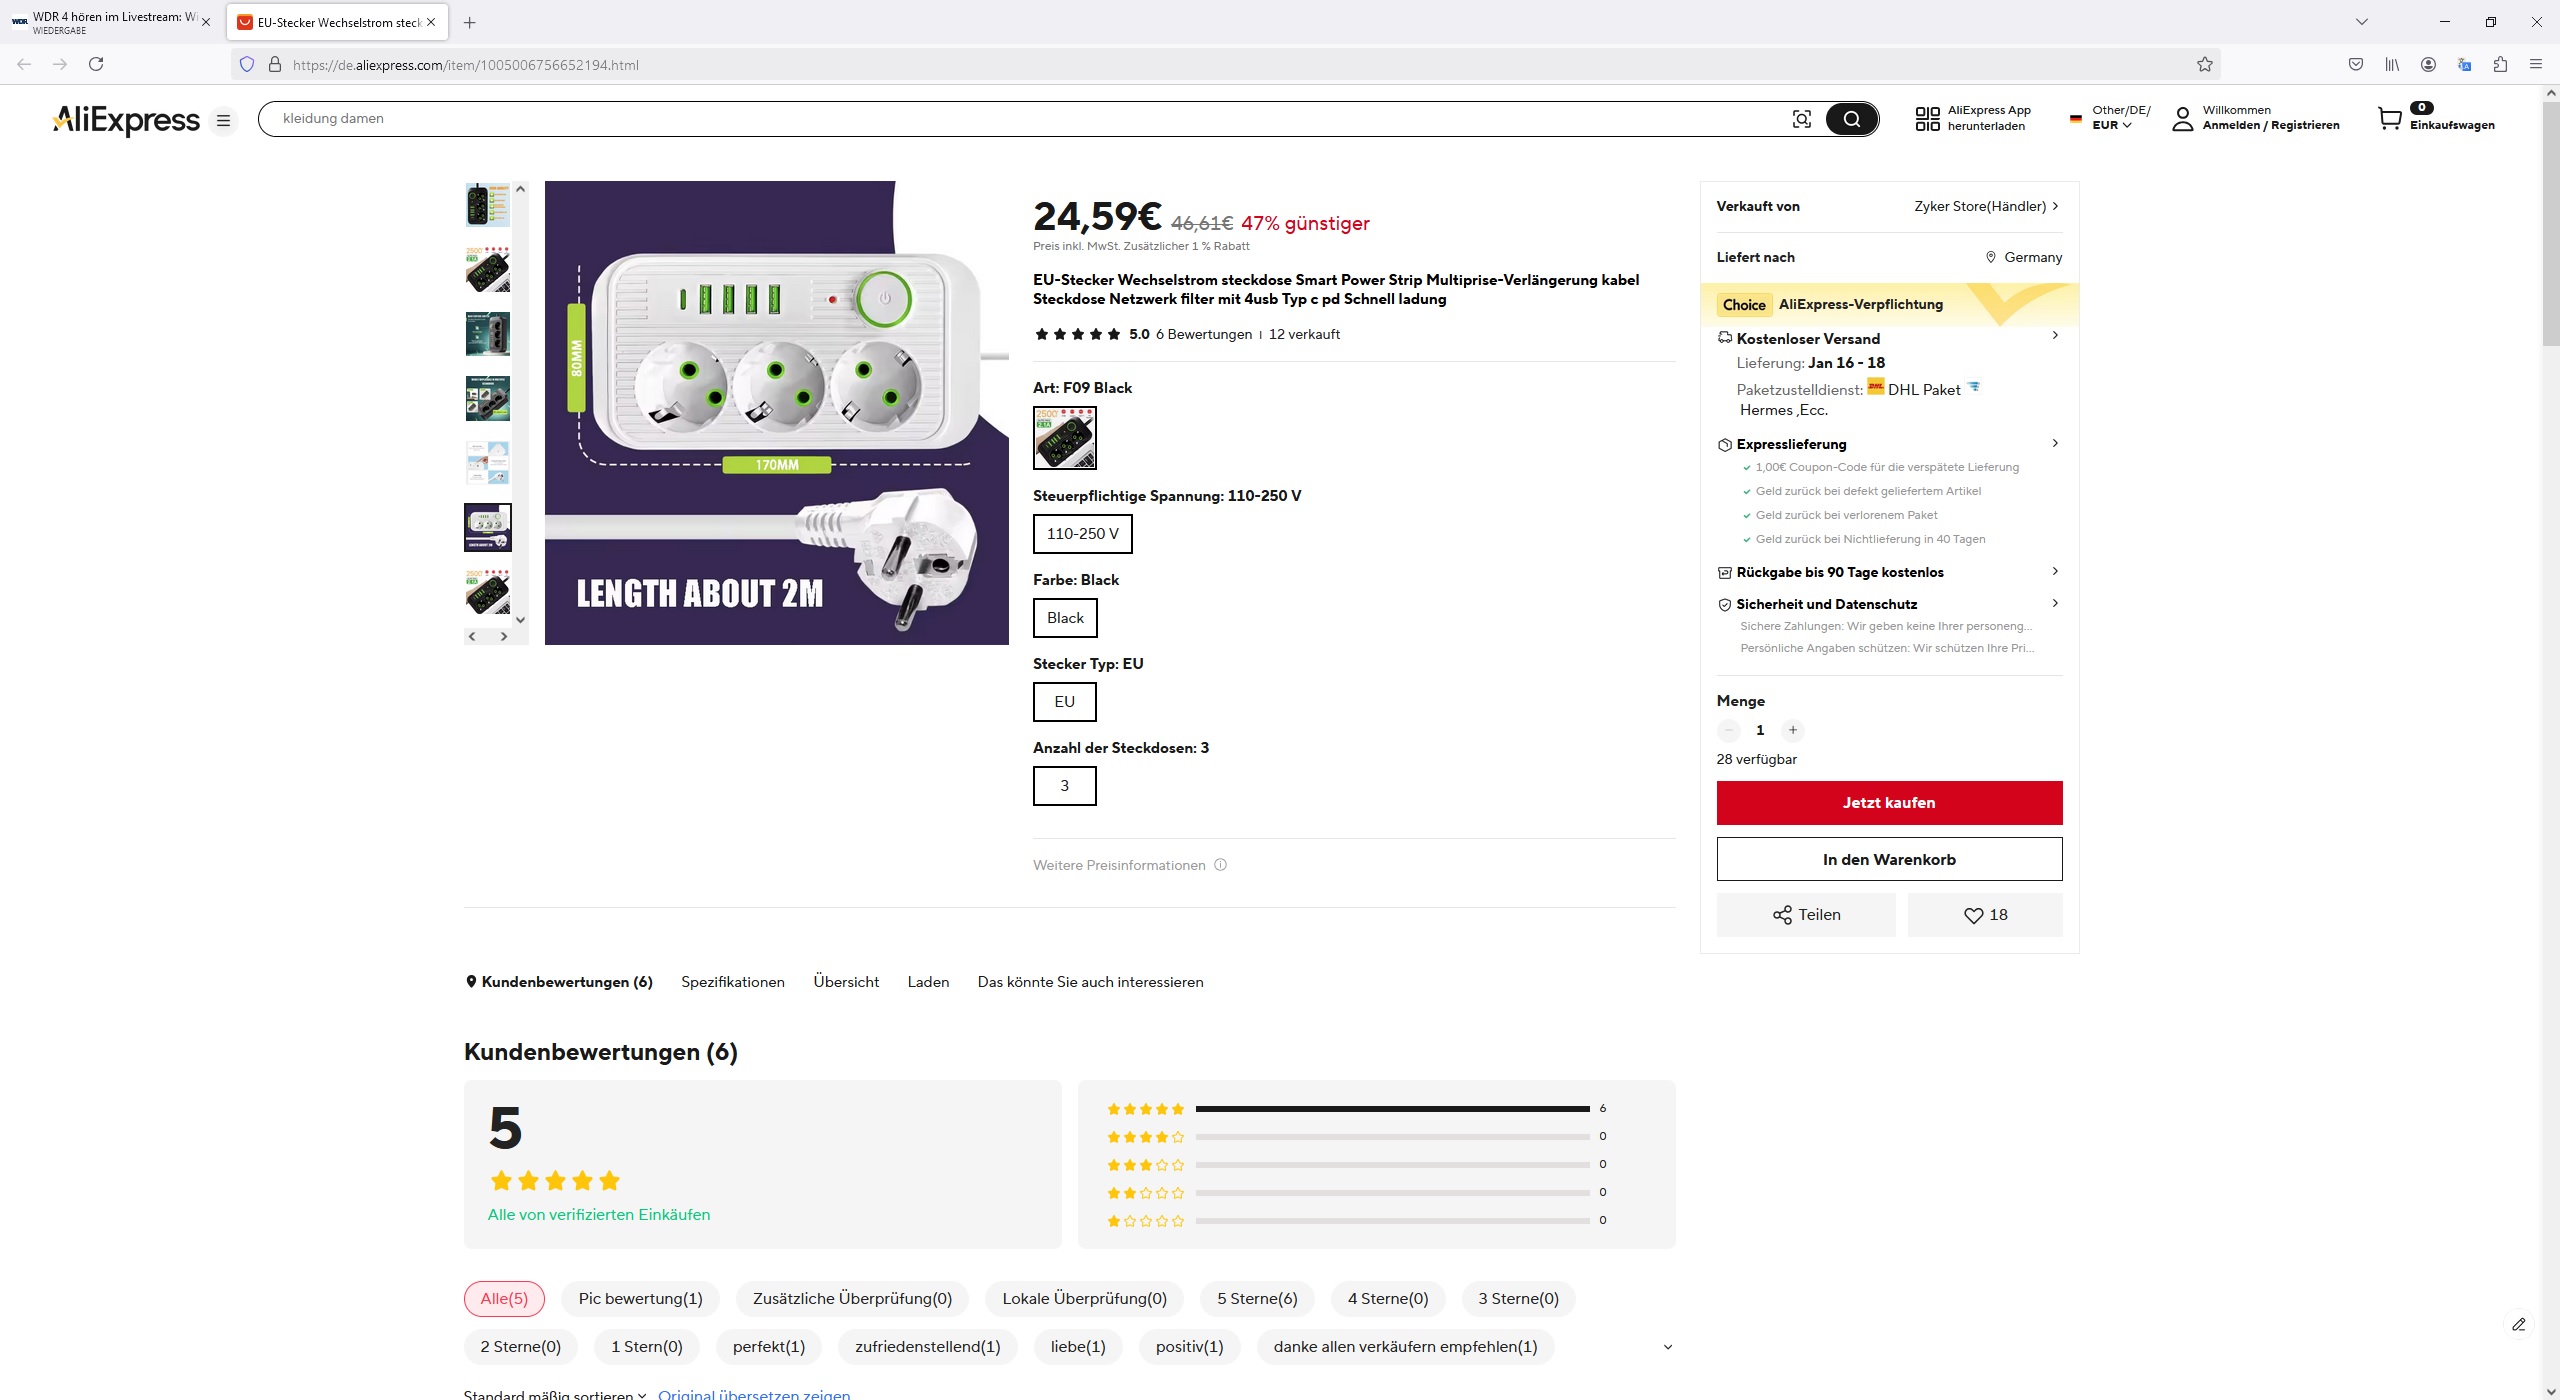Open the shopping cart icon
The height and width of the screenshot is (1400, 2560).
click(2390, 118)
